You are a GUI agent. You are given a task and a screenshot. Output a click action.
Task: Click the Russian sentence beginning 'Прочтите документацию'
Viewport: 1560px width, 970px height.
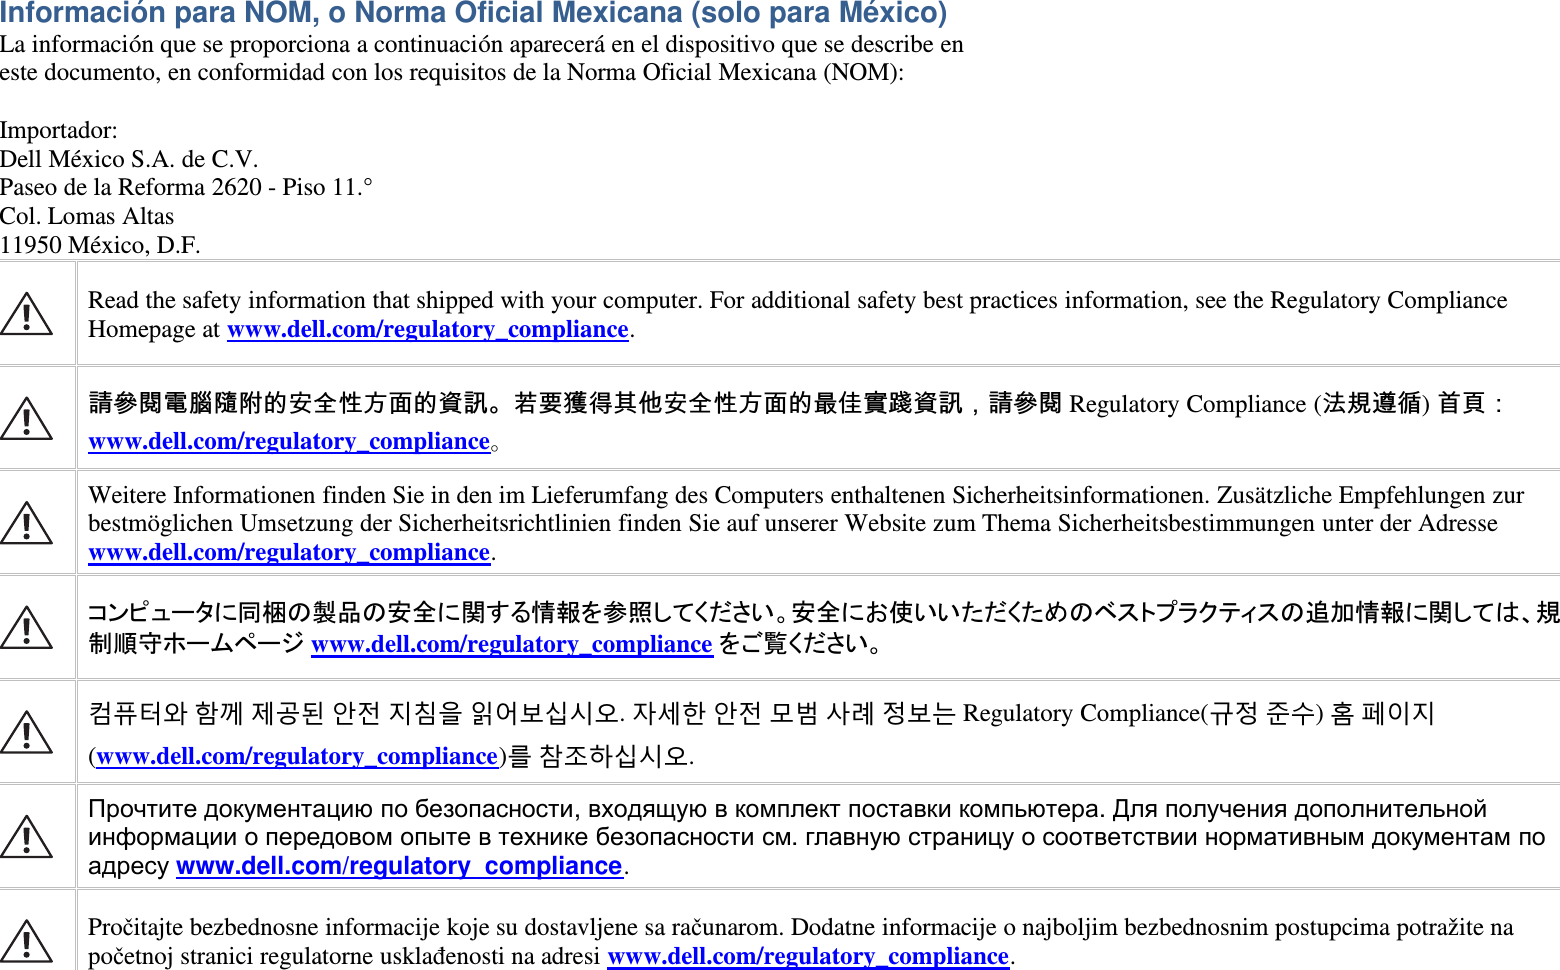597,809
